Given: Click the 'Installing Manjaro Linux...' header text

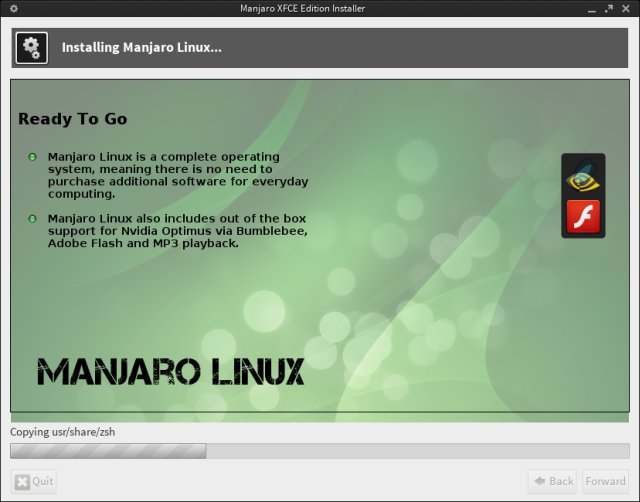Looking at the screenshot, I should coord(142,47).
